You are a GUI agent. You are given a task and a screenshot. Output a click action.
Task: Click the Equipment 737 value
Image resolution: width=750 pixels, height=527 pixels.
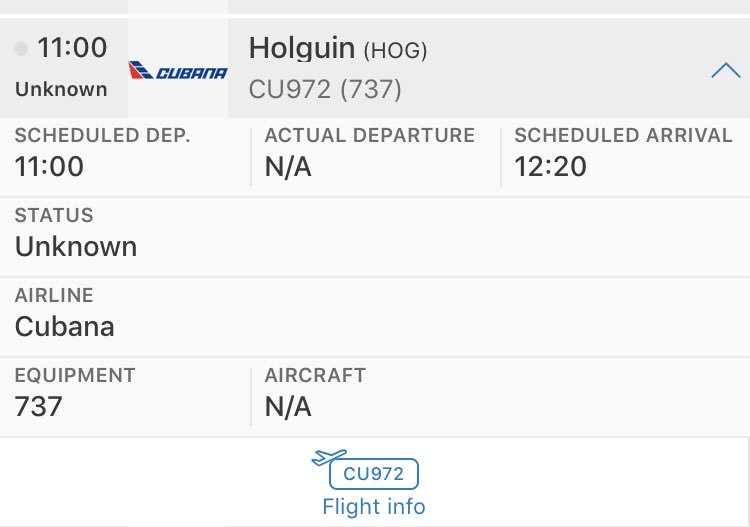coord(39,406)
